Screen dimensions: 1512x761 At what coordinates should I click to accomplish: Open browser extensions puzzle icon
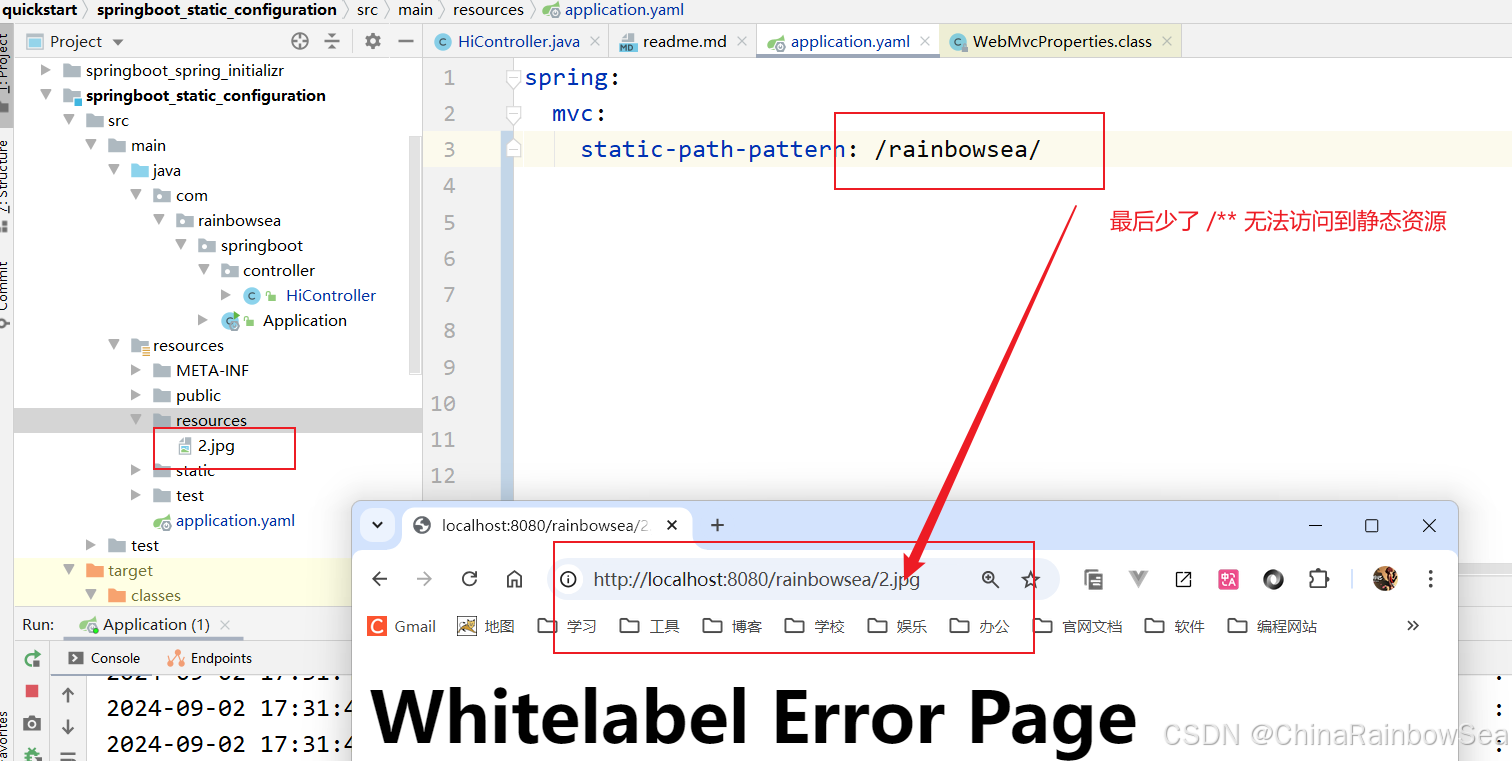point(1318,579)
